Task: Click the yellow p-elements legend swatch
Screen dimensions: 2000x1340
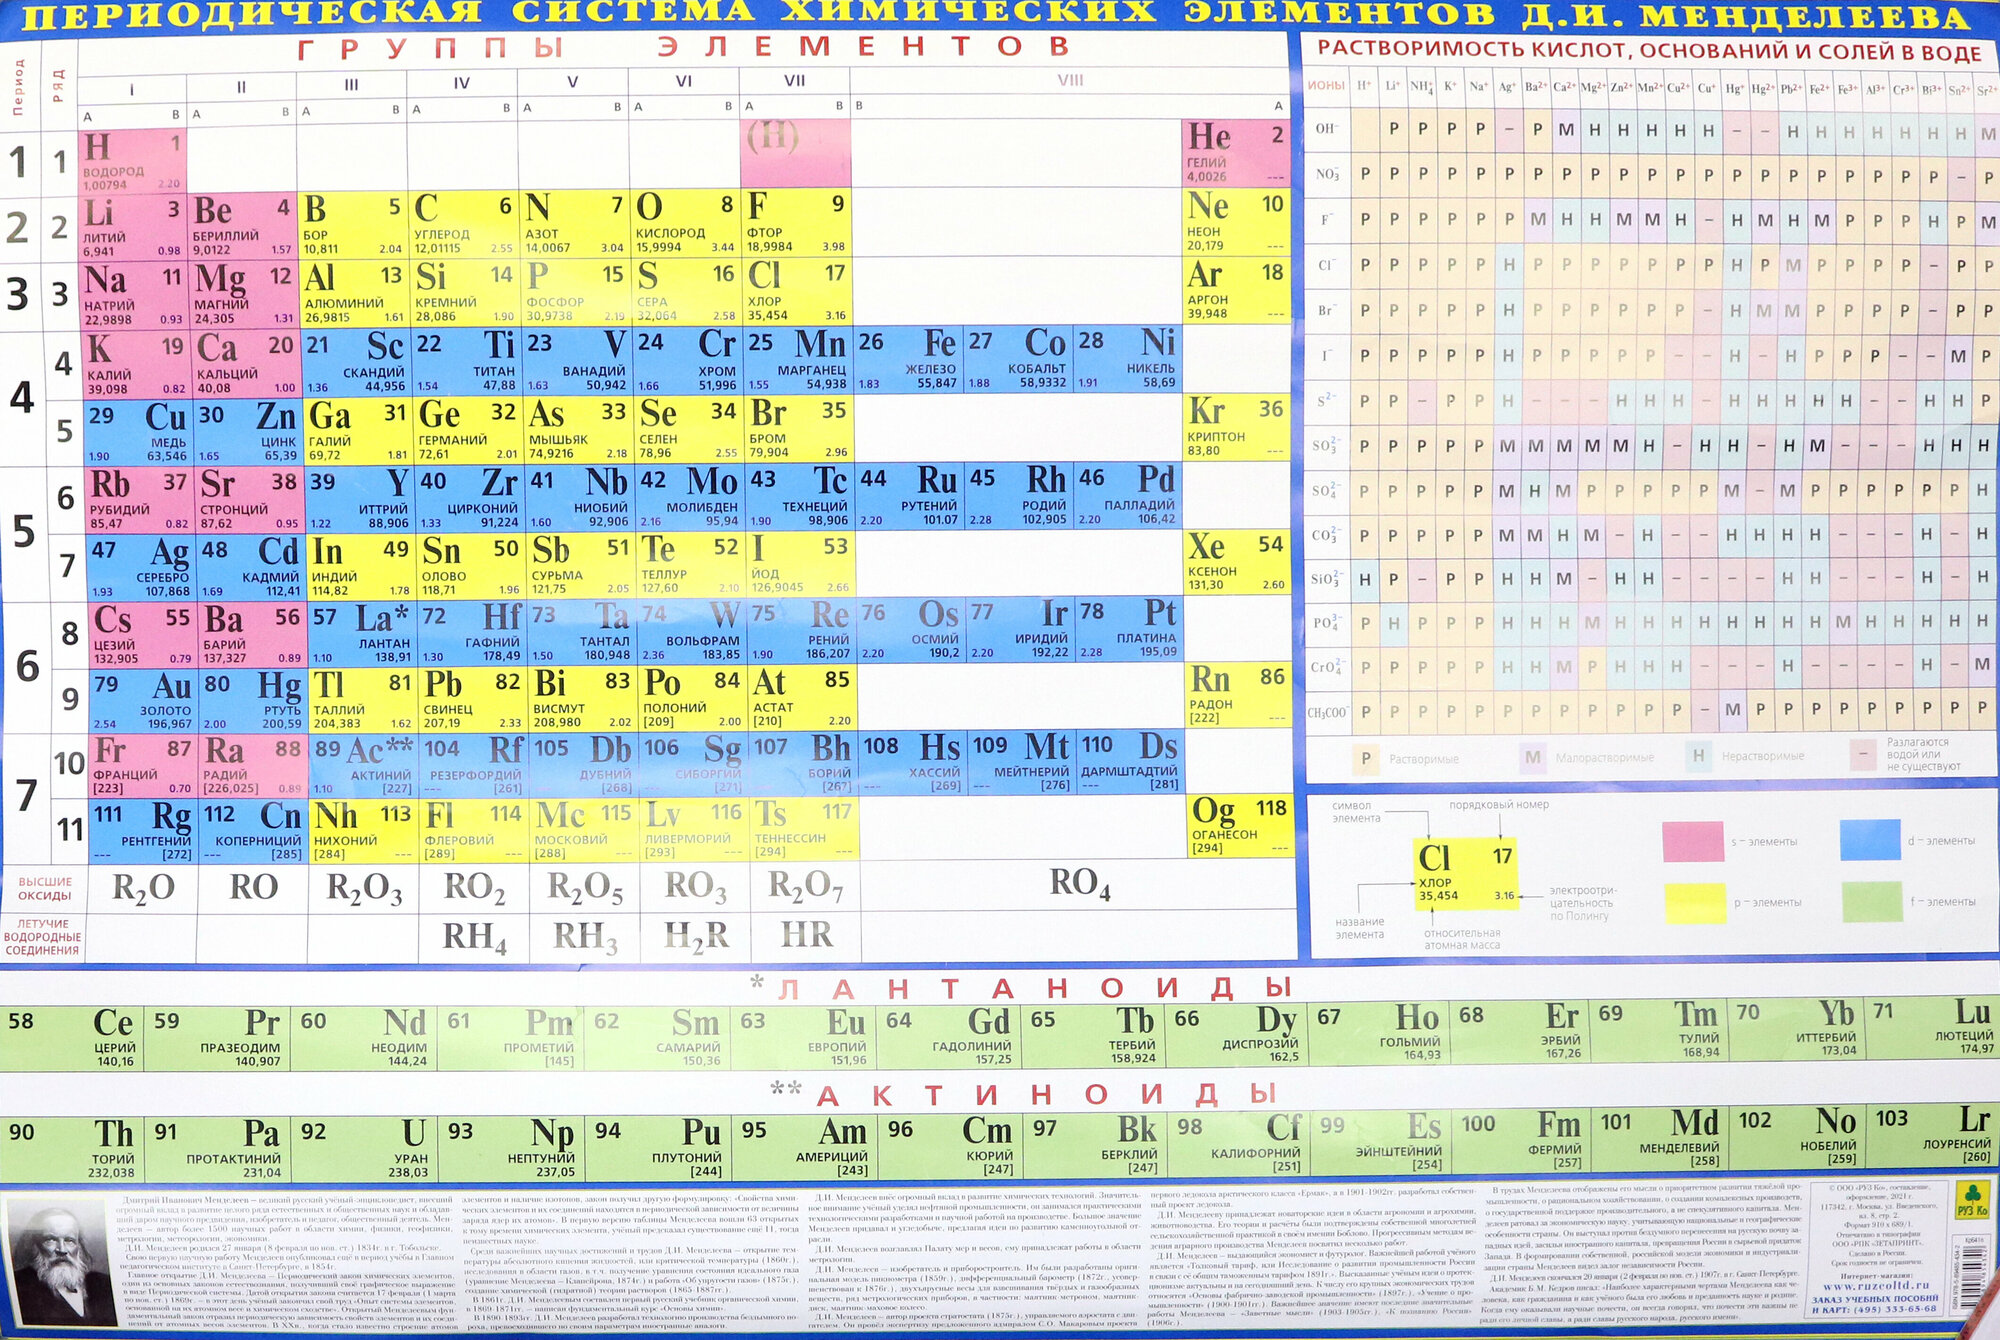Action: coord(1694,902)
